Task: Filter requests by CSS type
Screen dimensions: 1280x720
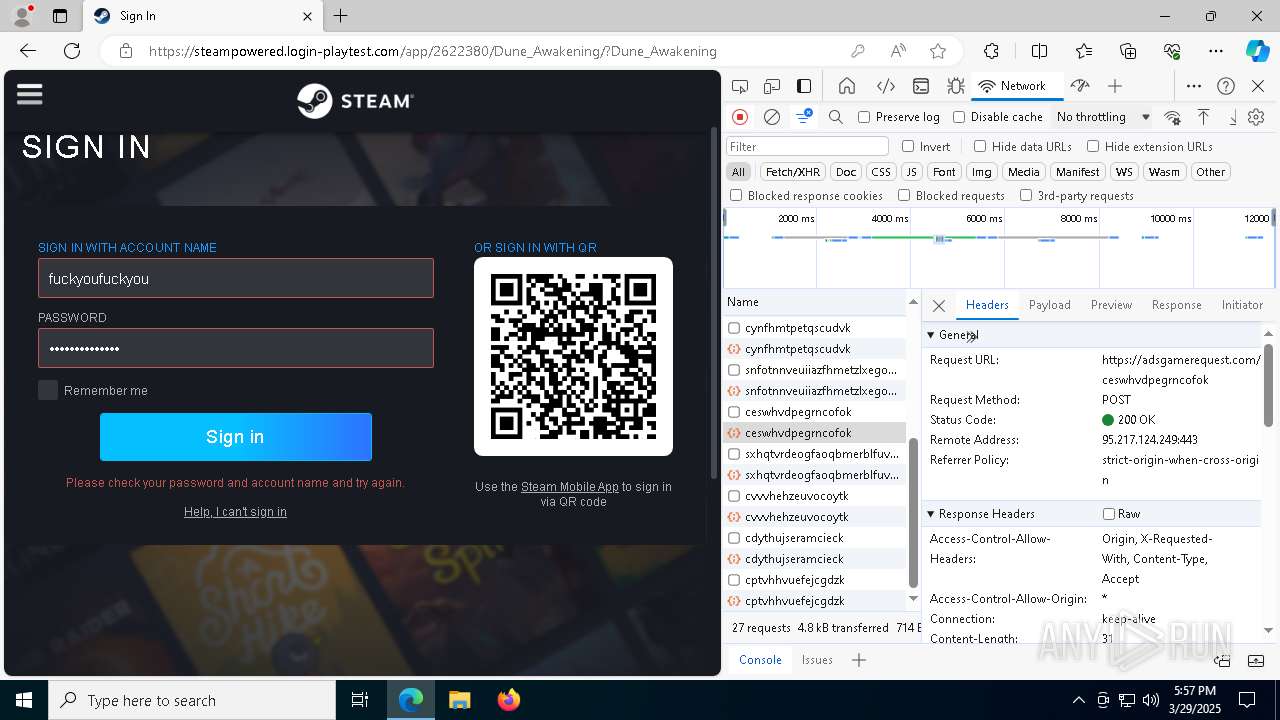Action: click(880, 172)
